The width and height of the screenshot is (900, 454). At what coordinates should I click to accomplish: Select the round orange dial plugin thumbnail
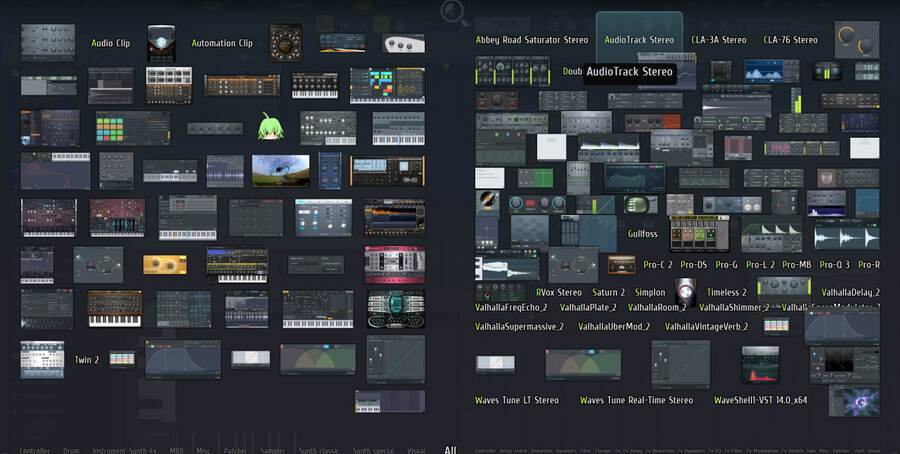pos(285,43)
